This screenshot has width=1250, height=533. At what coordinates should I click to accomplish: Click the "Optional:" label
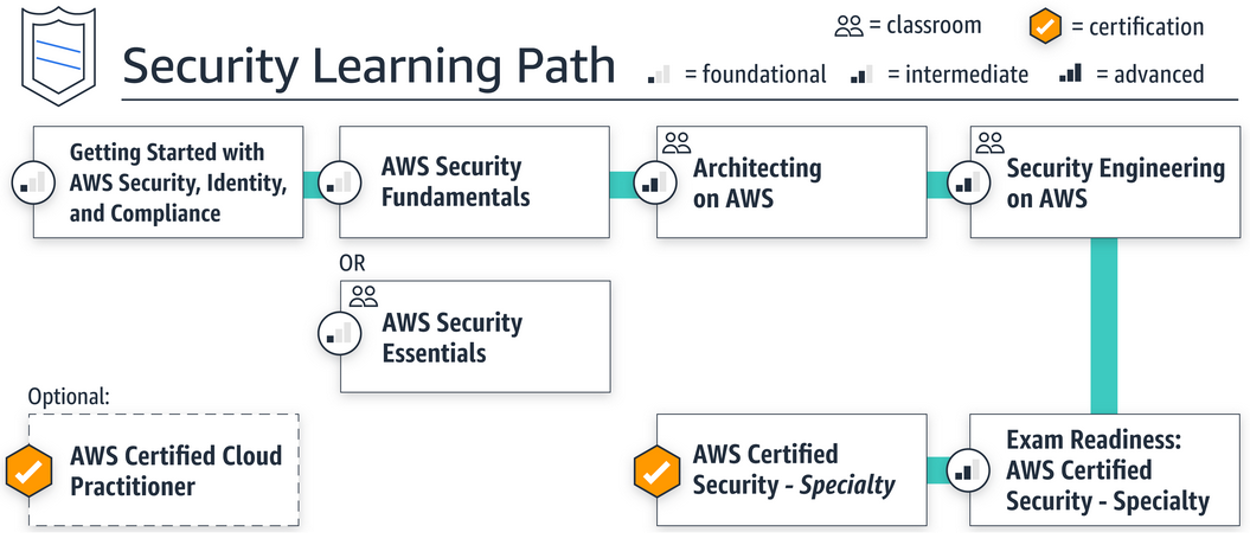tap(69, 396)
